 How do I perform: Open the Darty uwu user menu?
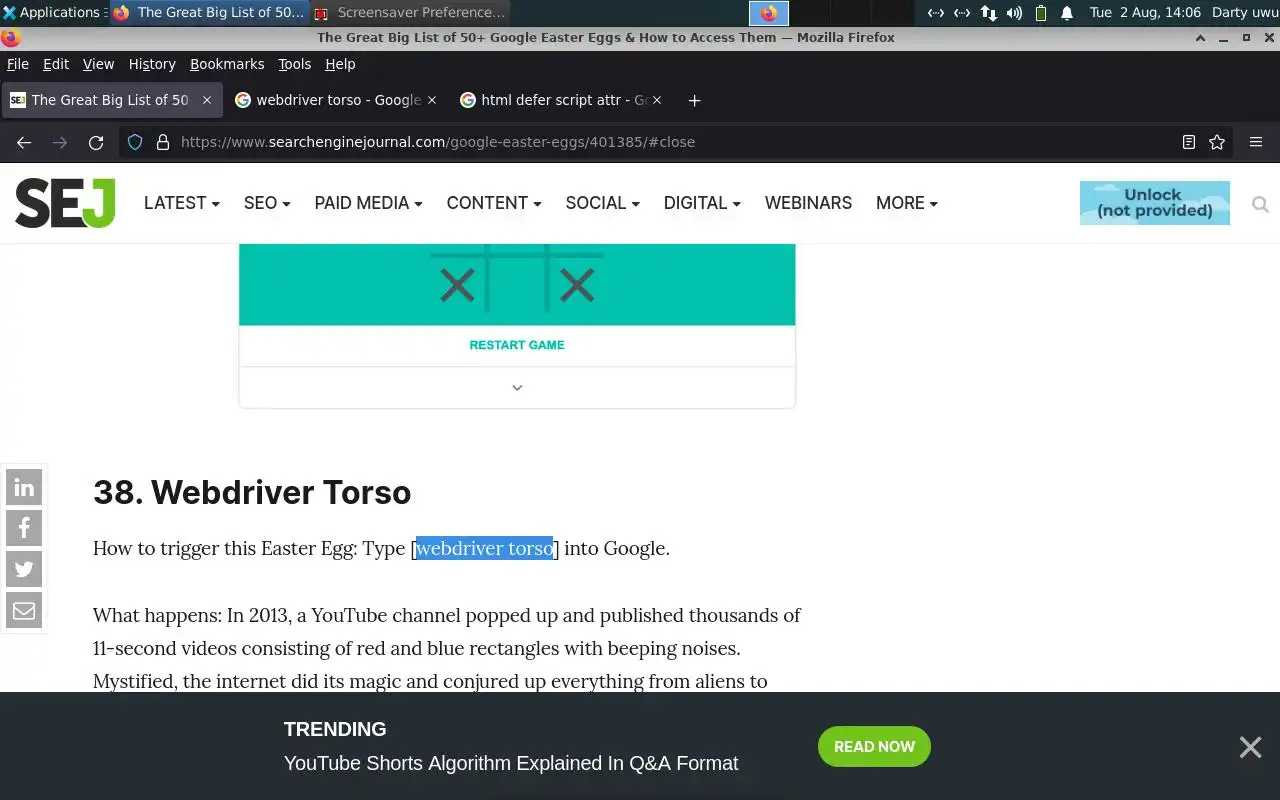pos(1244,13)
